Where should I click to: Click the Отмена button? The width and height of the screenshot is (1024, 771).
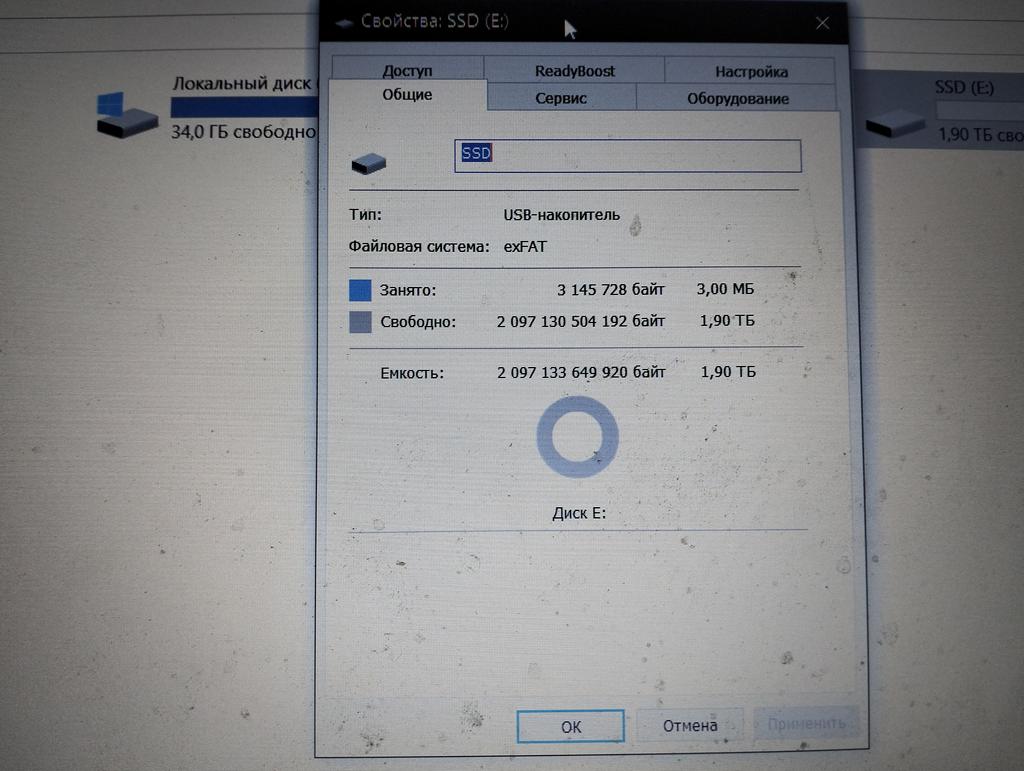point(690,725)
